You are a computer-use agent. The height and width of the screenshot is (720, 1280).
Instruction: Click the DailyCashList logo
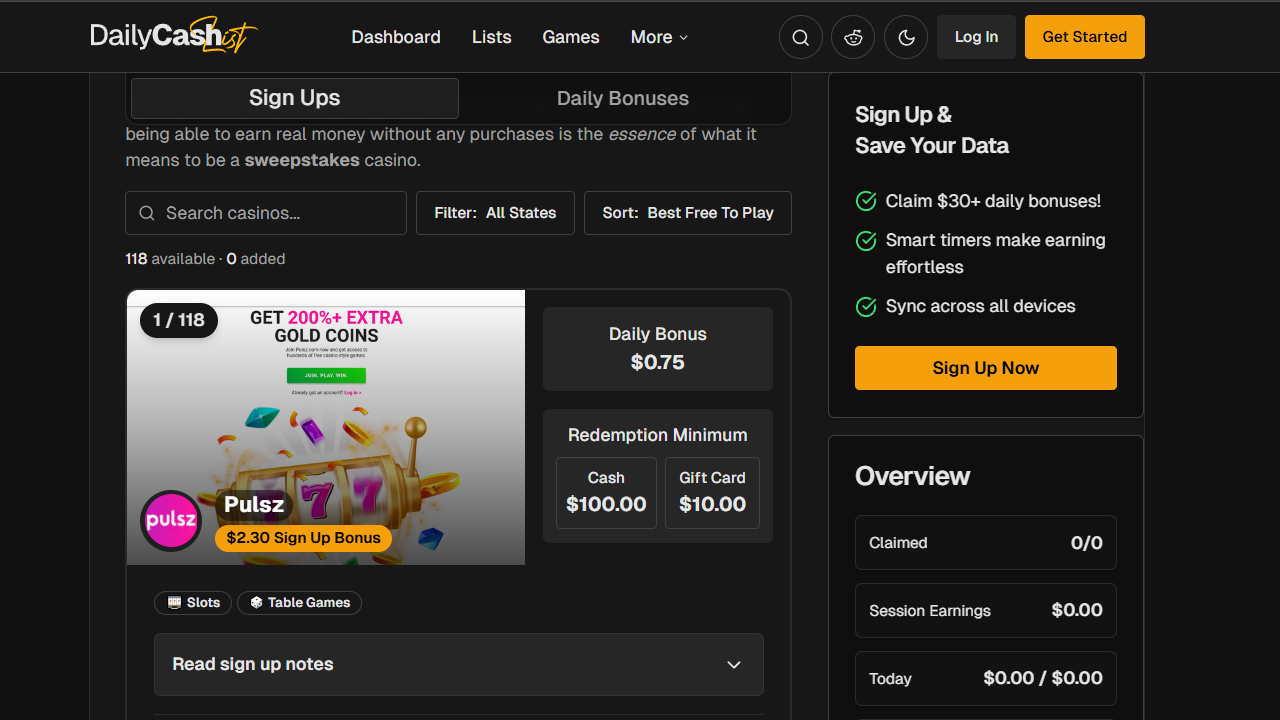click(174, 36)
